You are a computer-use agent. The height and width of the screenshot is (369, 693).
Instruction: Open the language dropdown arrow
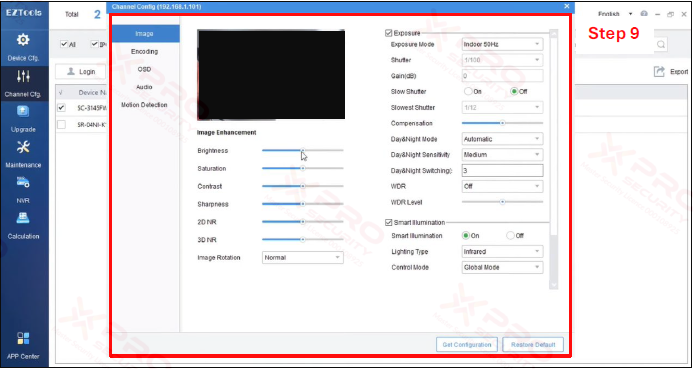pyautogui.click(x=631, y=14)
